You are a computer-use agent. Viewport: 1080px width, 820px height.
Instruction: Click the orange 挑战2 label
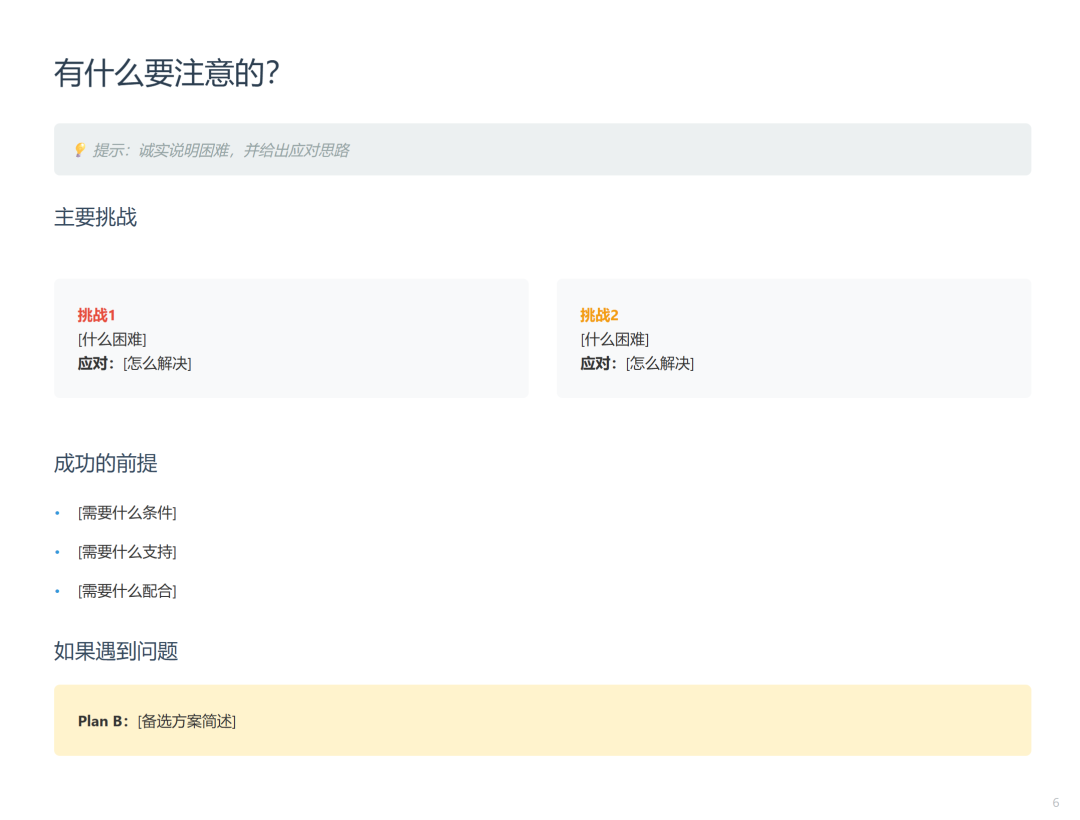click(599, 315)
